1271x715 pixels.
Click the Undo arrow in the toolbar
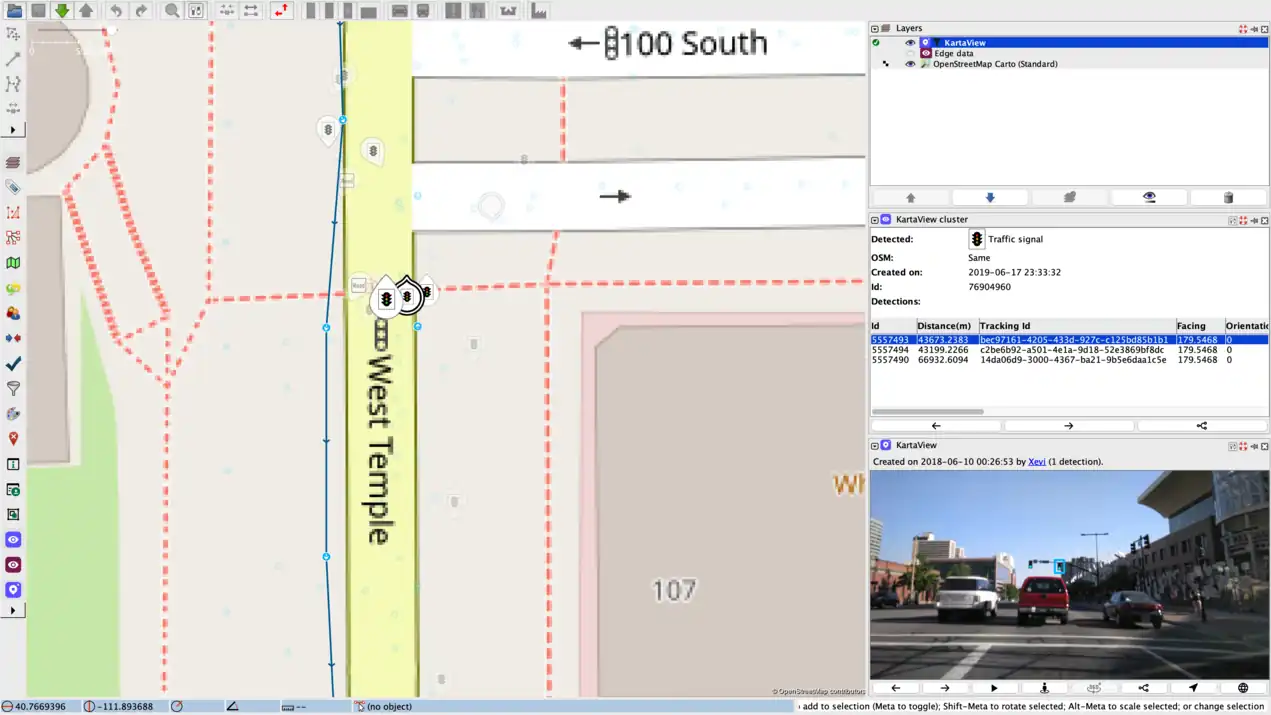tap(116, 11)
